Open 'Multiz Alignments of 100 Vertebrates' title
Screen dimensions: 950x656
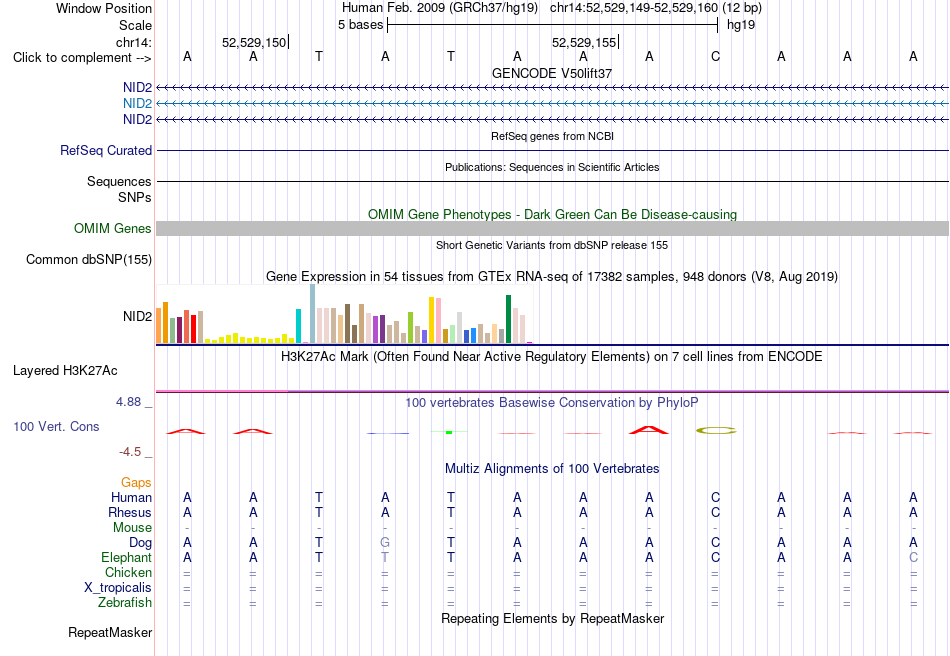[552, 469]
